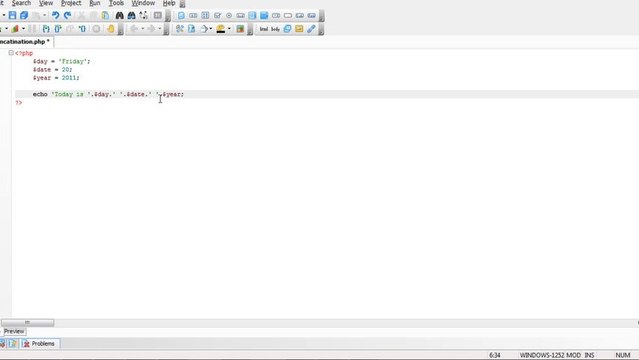Click the Replace text icon
The width and height of the screenshot is (639, 360).
pos(143,15)
